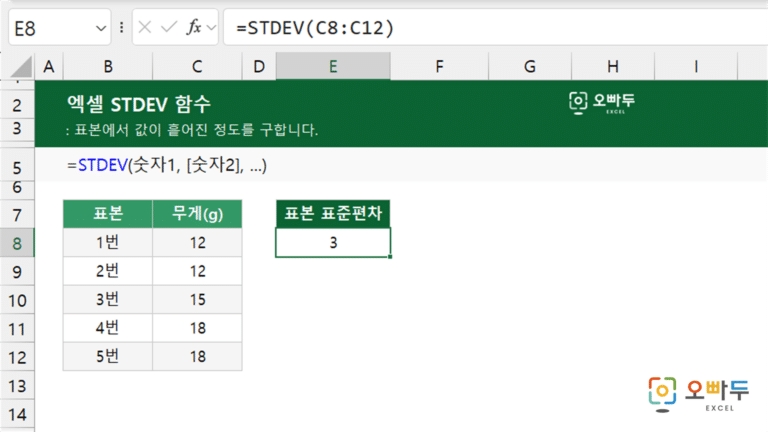
Task: Click the fill handle of cell E8
Action: [390, 256]
